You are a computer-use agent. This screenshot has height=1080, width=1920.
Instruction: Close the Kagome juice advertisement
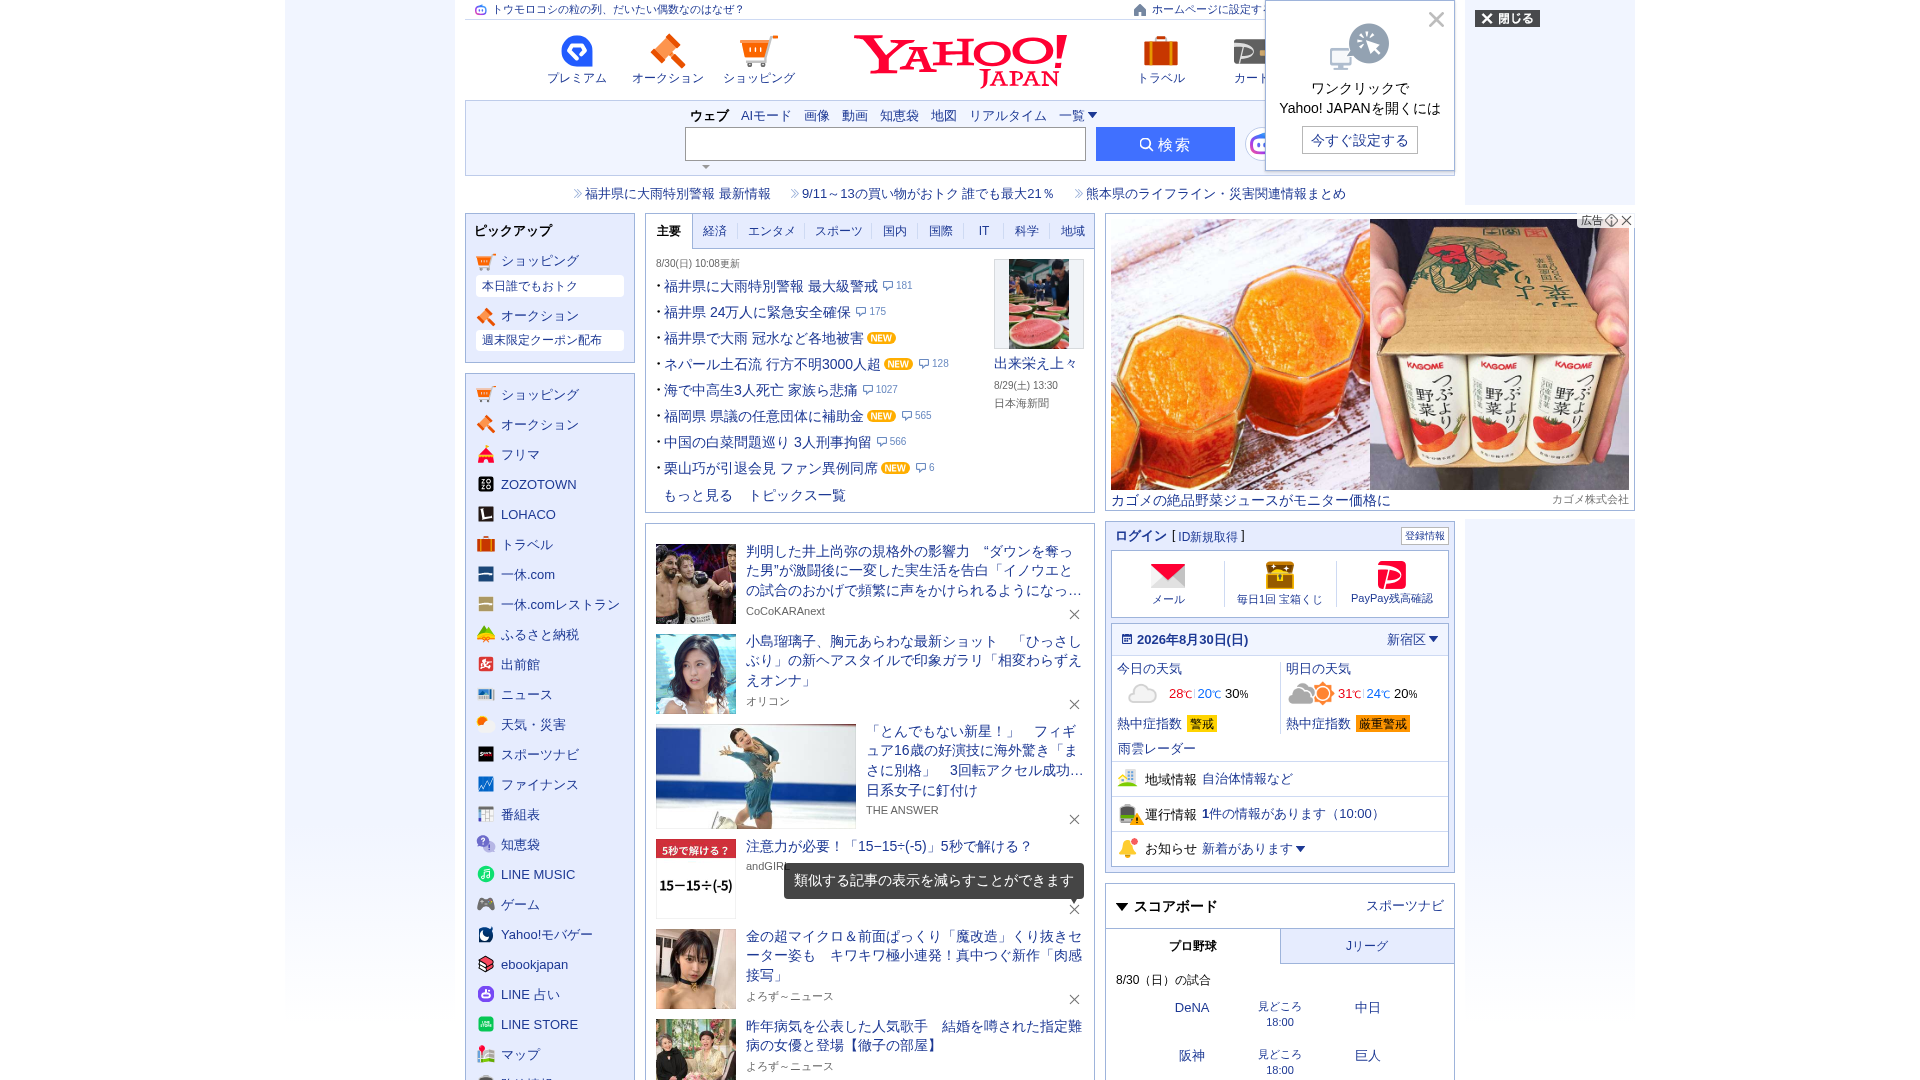coord(1626,221)
